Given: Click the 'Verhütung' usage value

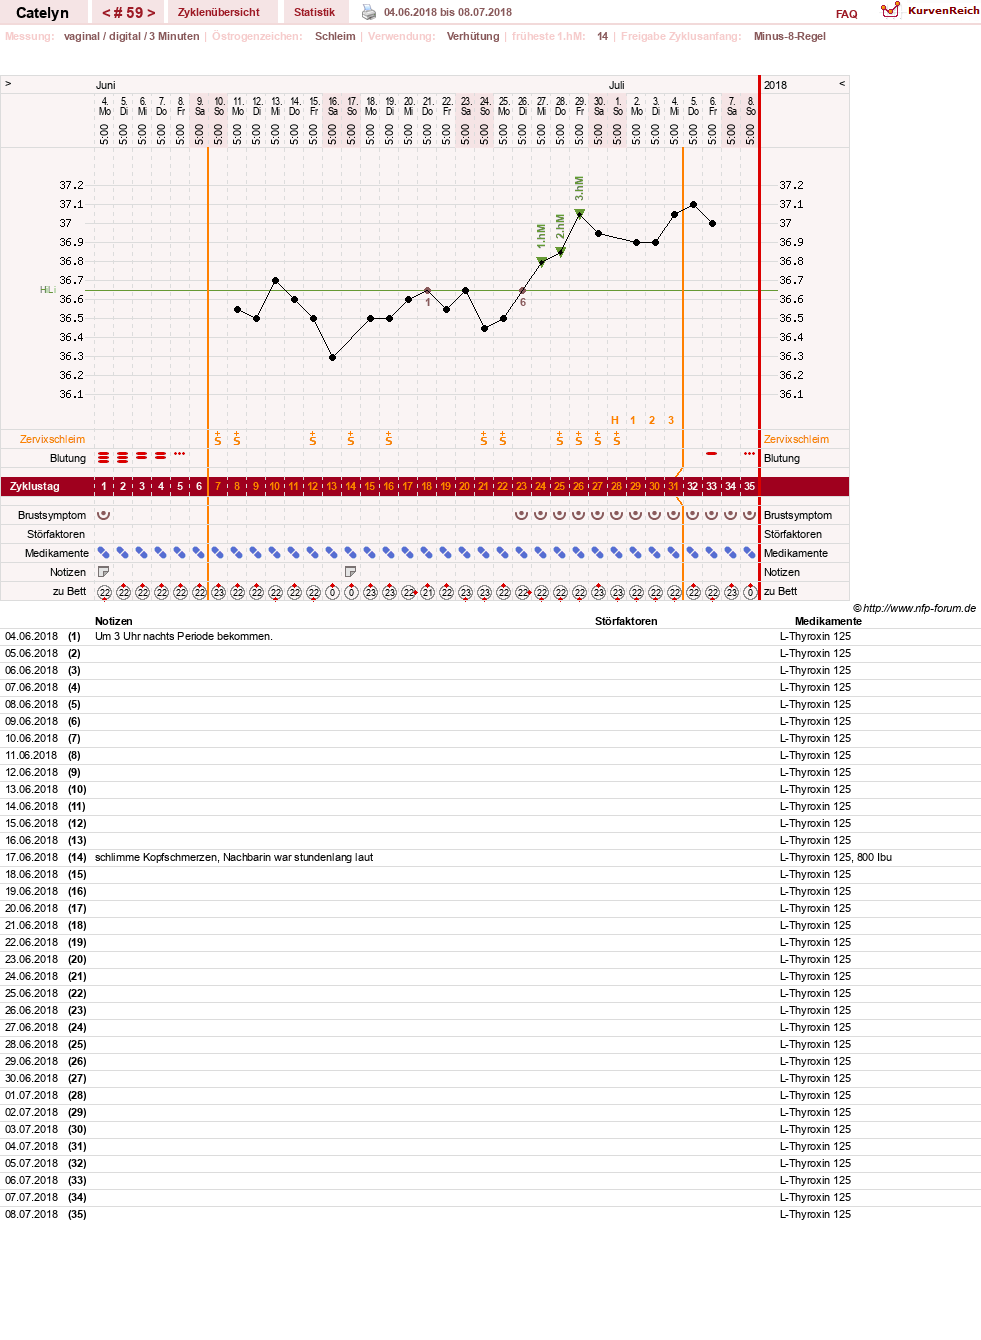Looking at the screenshot, I should point(473,36).
